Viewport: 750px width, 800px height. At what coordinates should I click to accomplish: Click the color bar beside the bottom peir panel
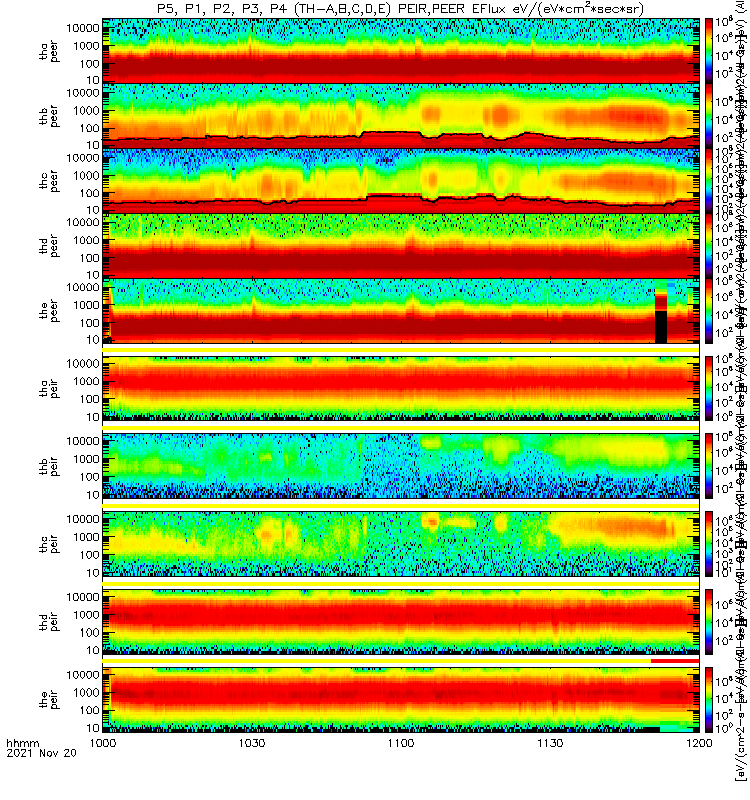pos(709,700)
